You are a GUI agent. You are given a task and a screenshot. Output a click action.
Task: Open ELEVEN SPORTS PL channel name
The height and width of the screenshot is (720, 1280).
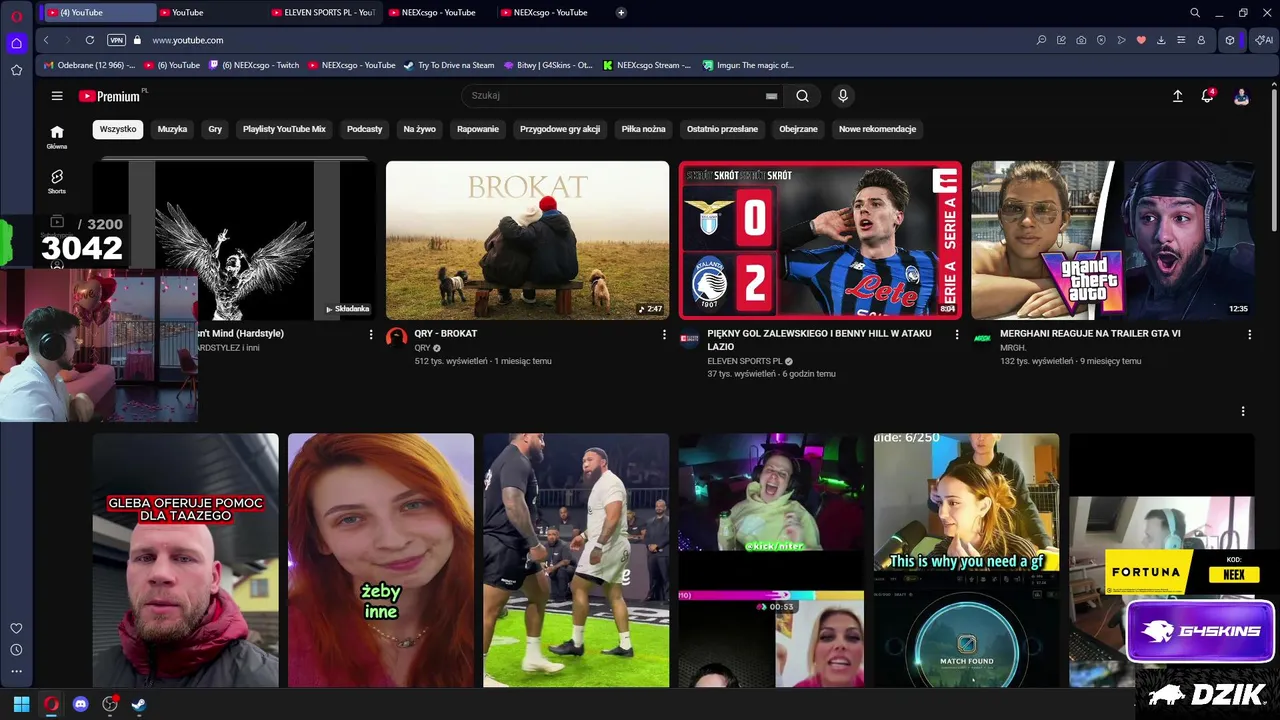point(745,361)
